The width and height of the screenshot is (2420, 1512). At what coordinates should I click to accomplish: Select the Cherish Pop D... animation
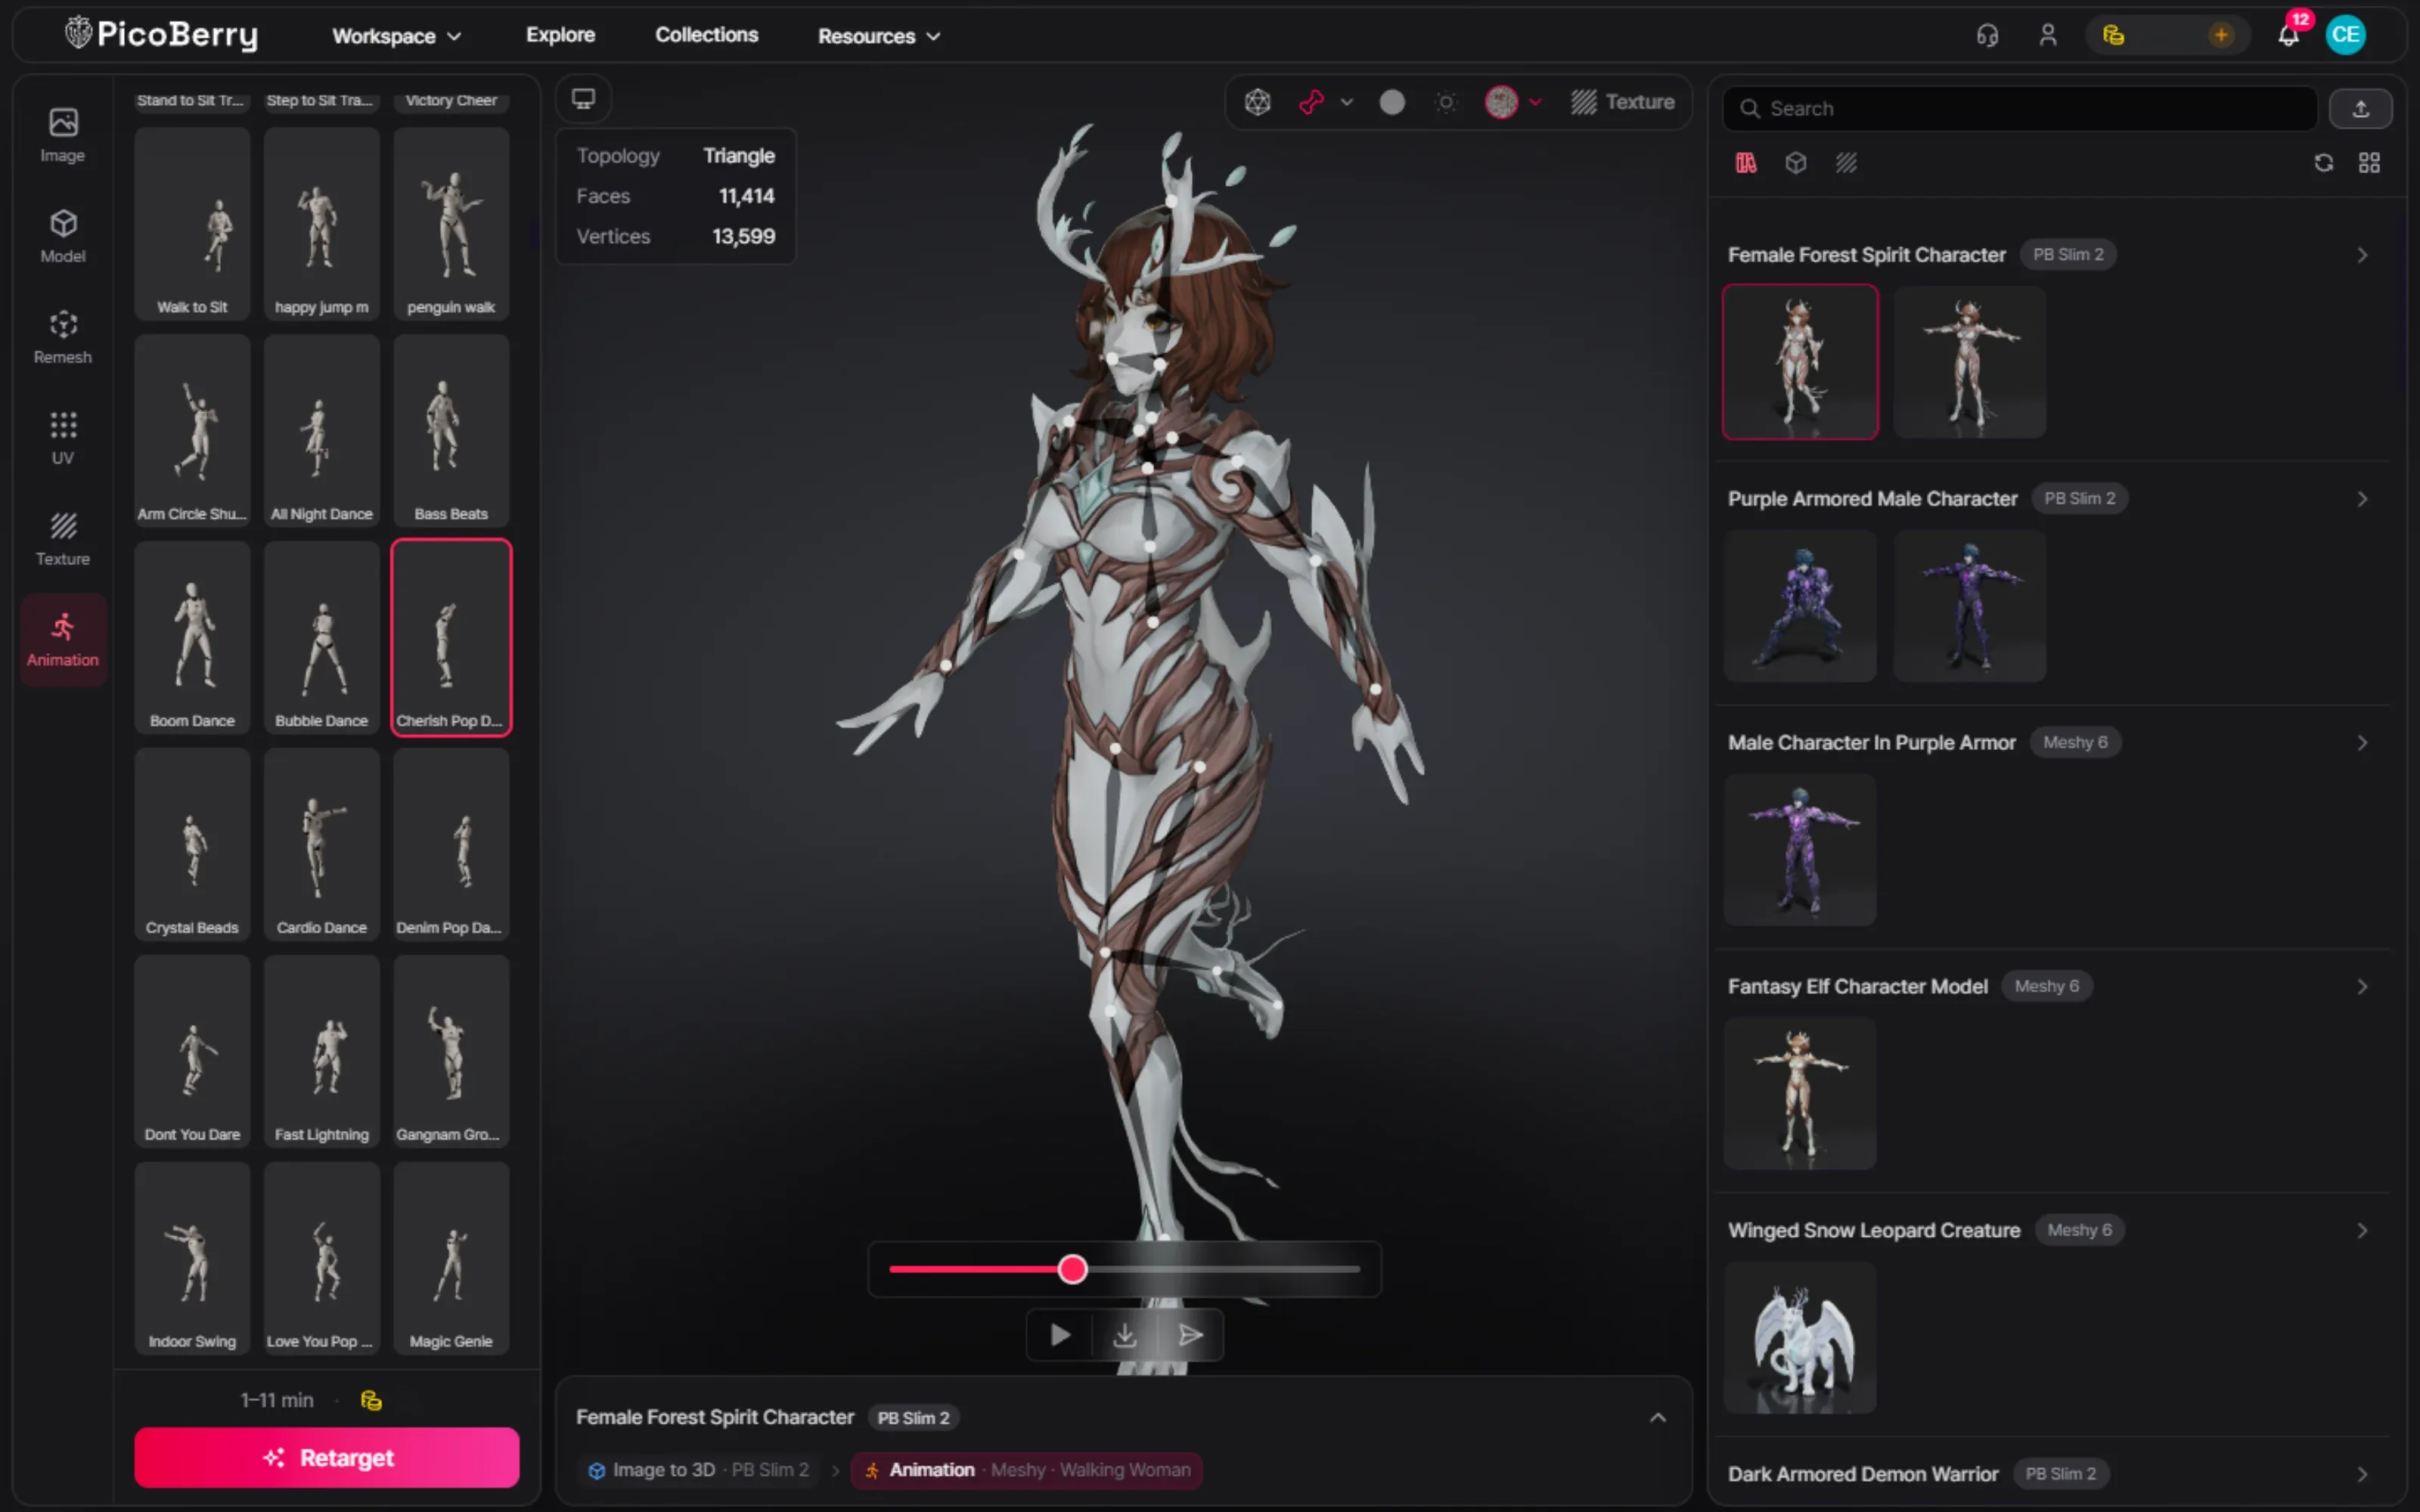[451, 638]
